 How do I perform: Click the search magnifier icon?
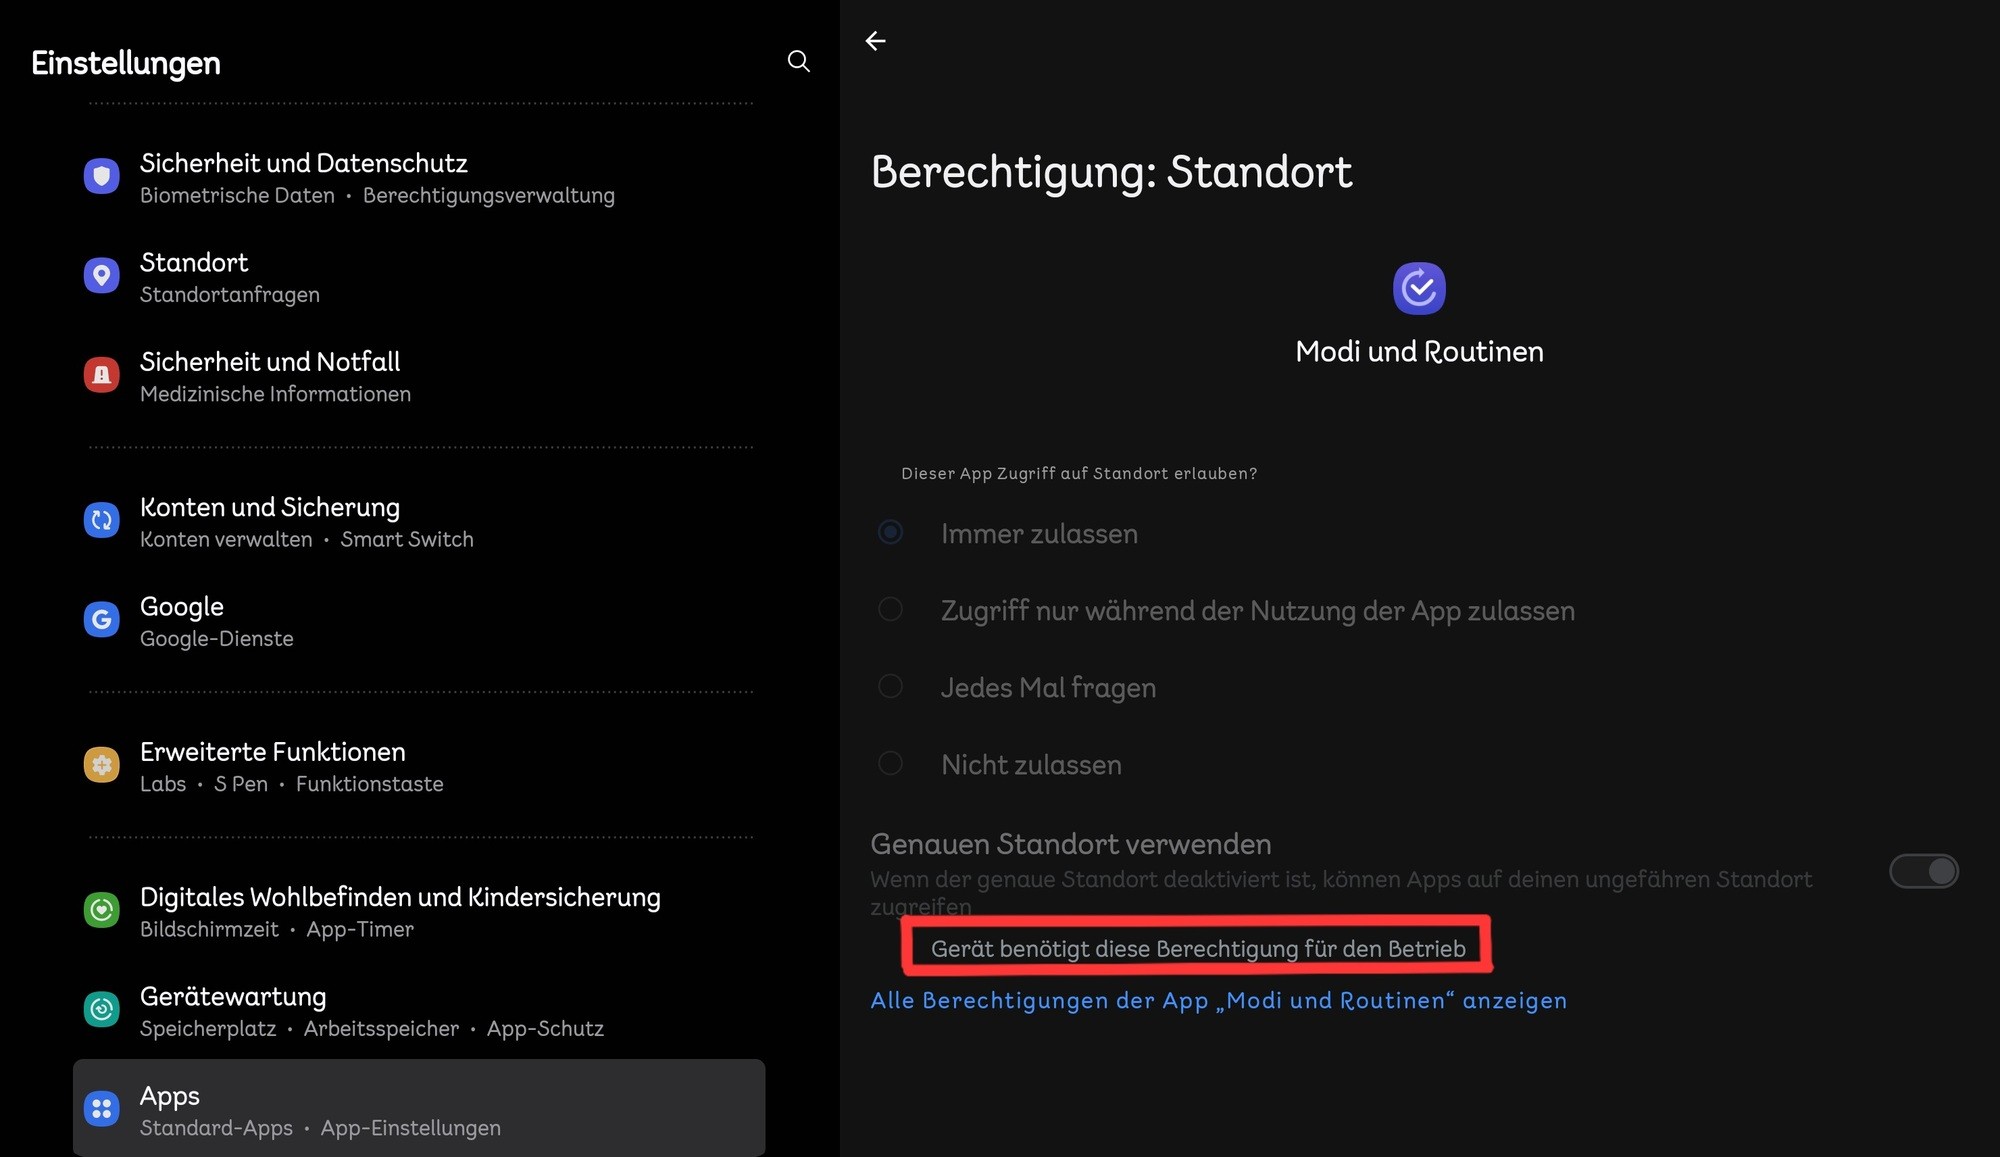[798, 62]
